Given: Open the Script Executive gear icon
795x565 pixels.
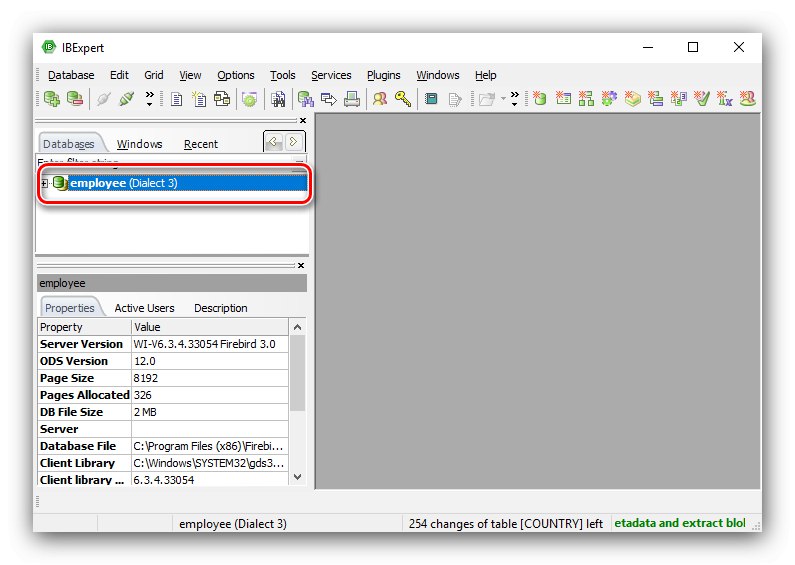Looking at the screenshot, I should click(249, 98).
